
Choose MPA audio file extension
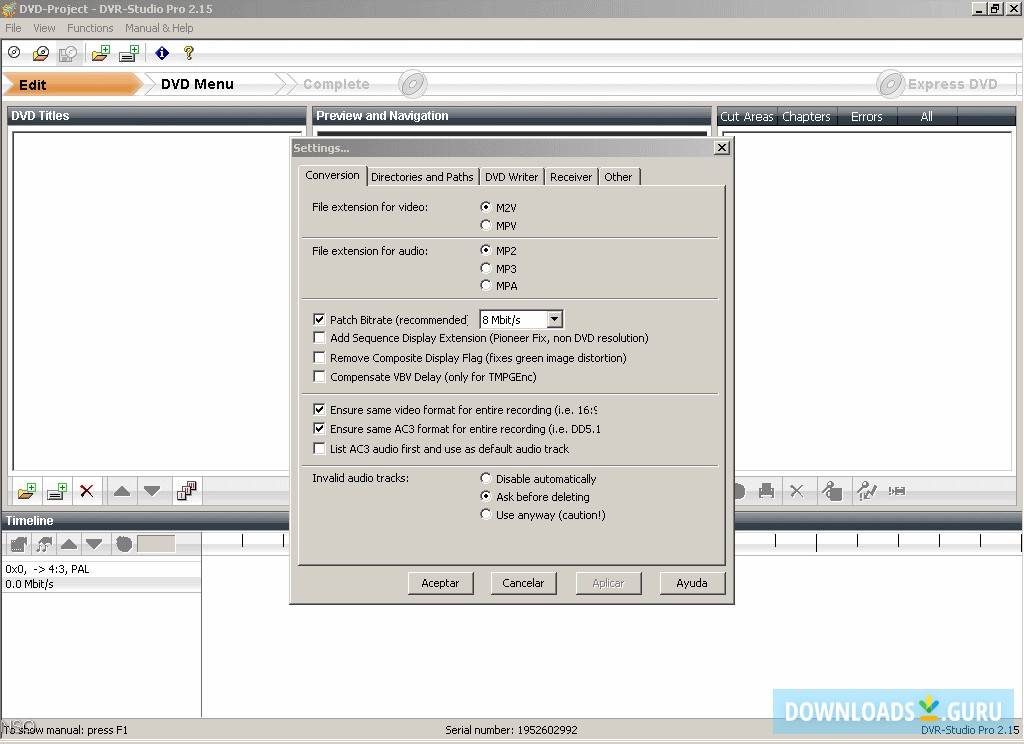486,285
